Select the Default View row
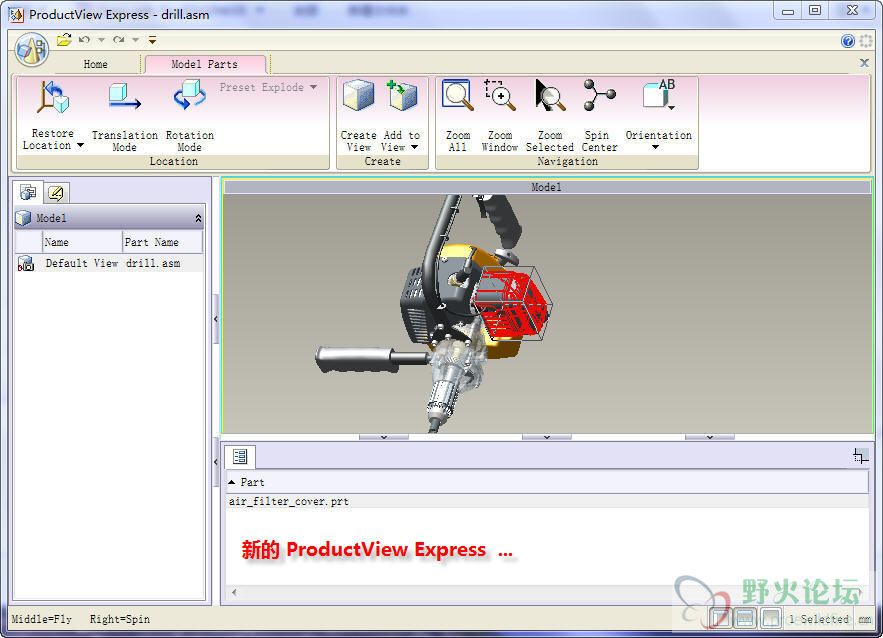883x638 pixels. pyautogui.click(x=109, y=263)
